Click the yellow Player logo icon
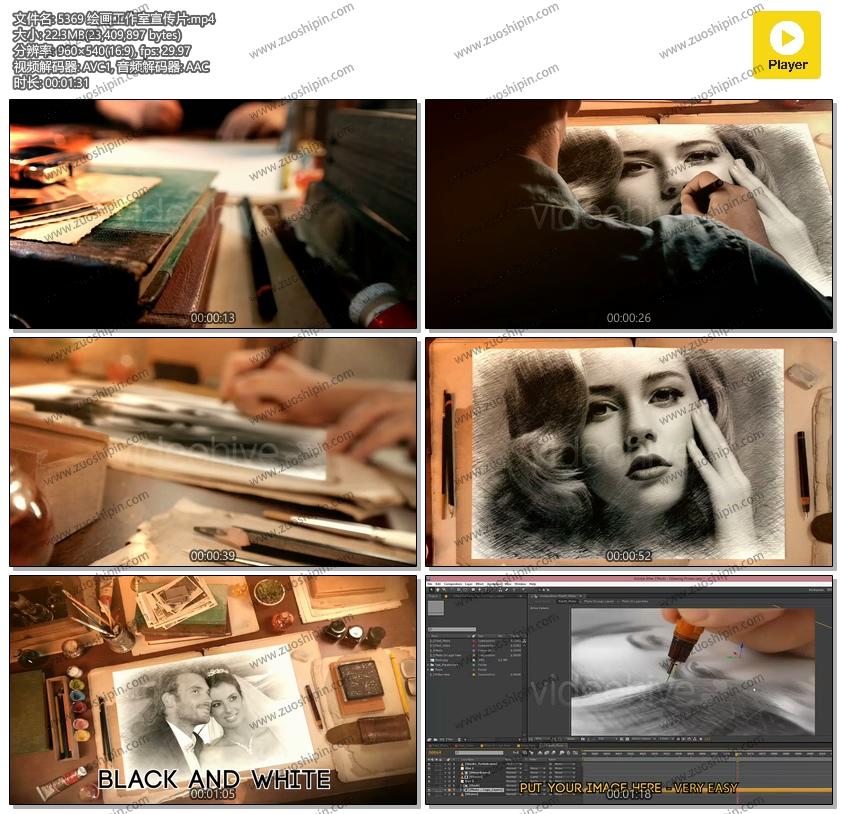Viewport: 842px width, 814px height. click(x=787, y=44)
